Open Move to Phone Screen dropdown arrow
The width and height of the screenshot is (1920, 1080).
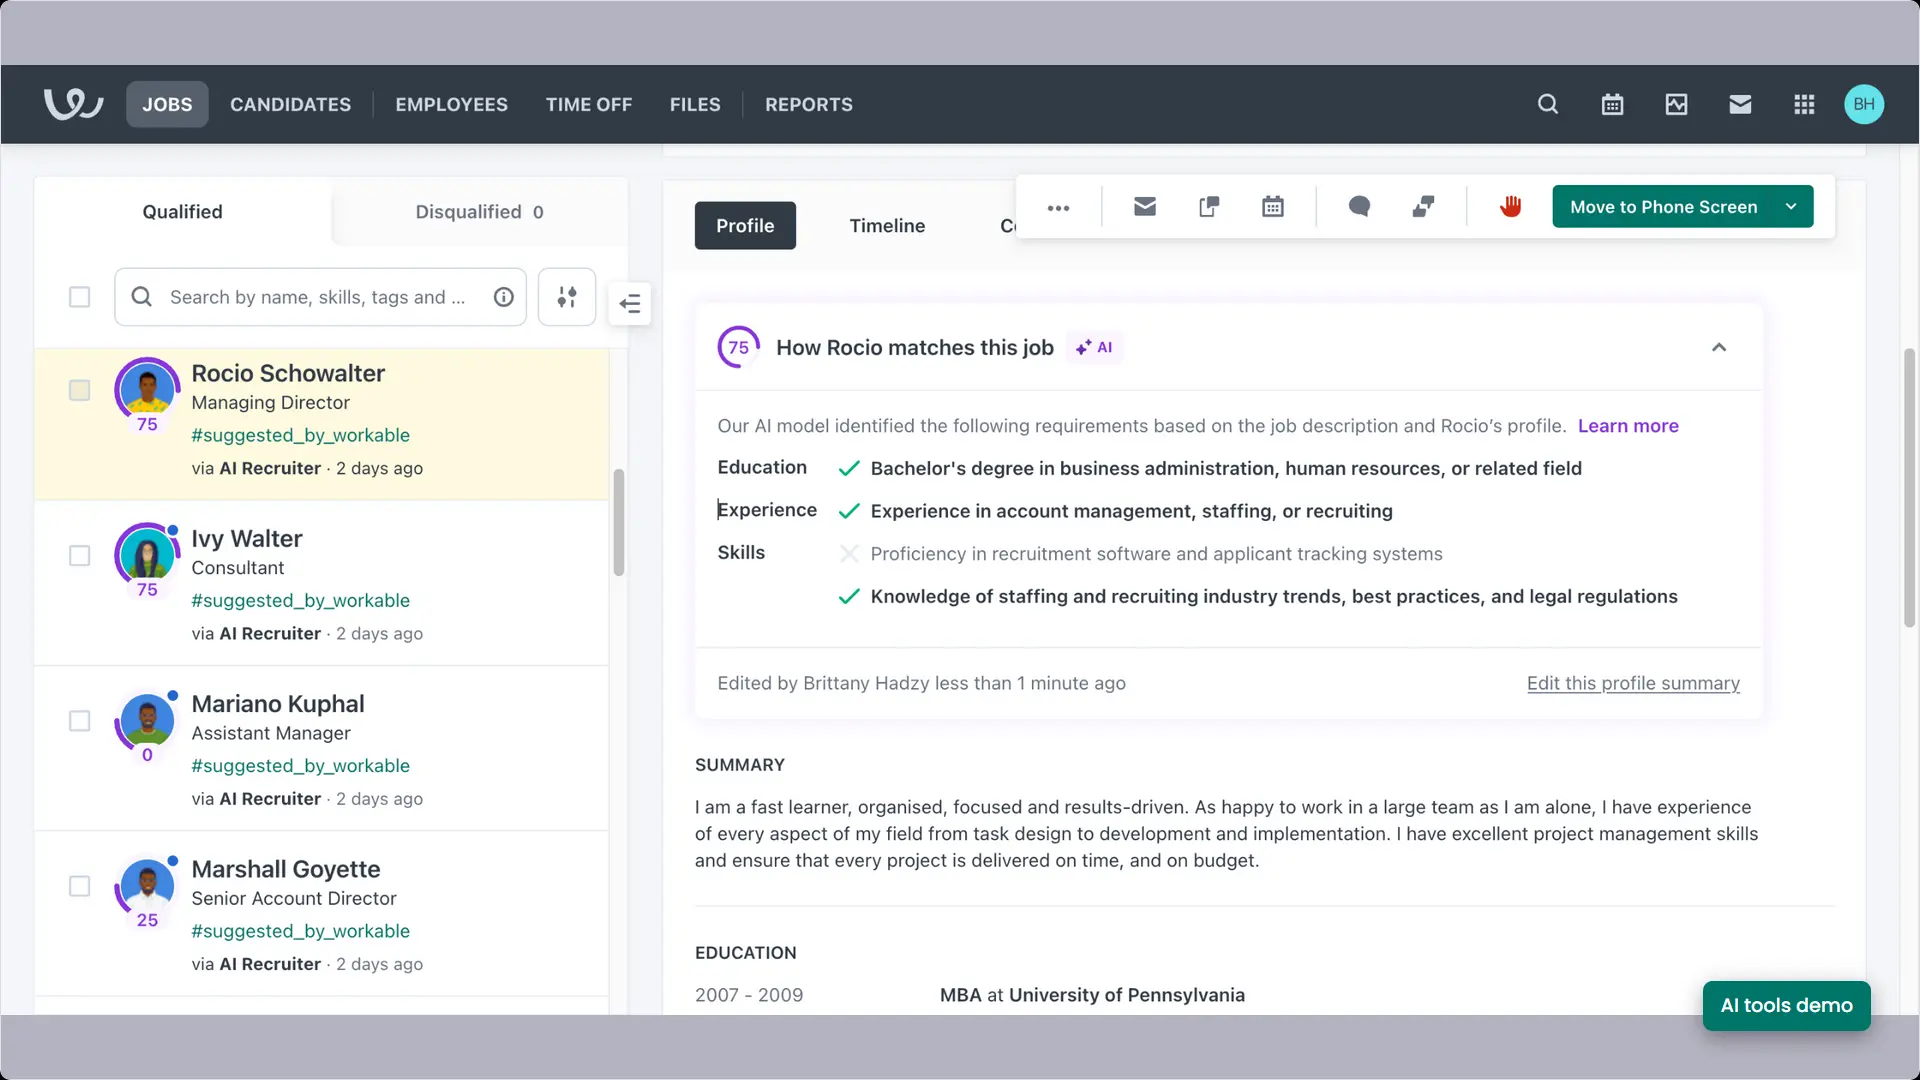(x=1790, y=206)
